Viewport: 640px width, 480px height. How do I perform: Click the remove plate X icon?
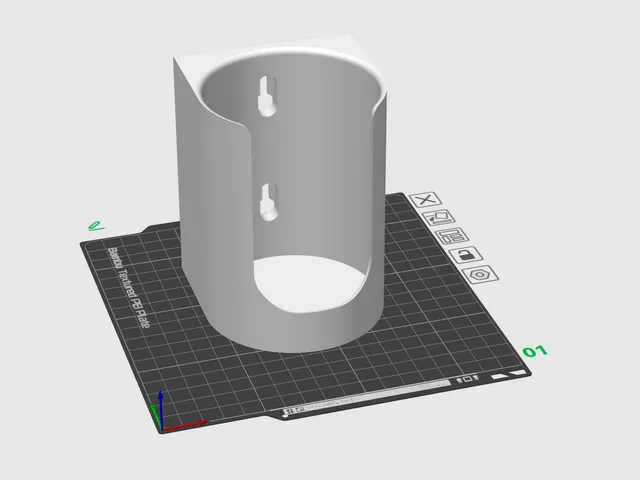(x=425, y=200)
